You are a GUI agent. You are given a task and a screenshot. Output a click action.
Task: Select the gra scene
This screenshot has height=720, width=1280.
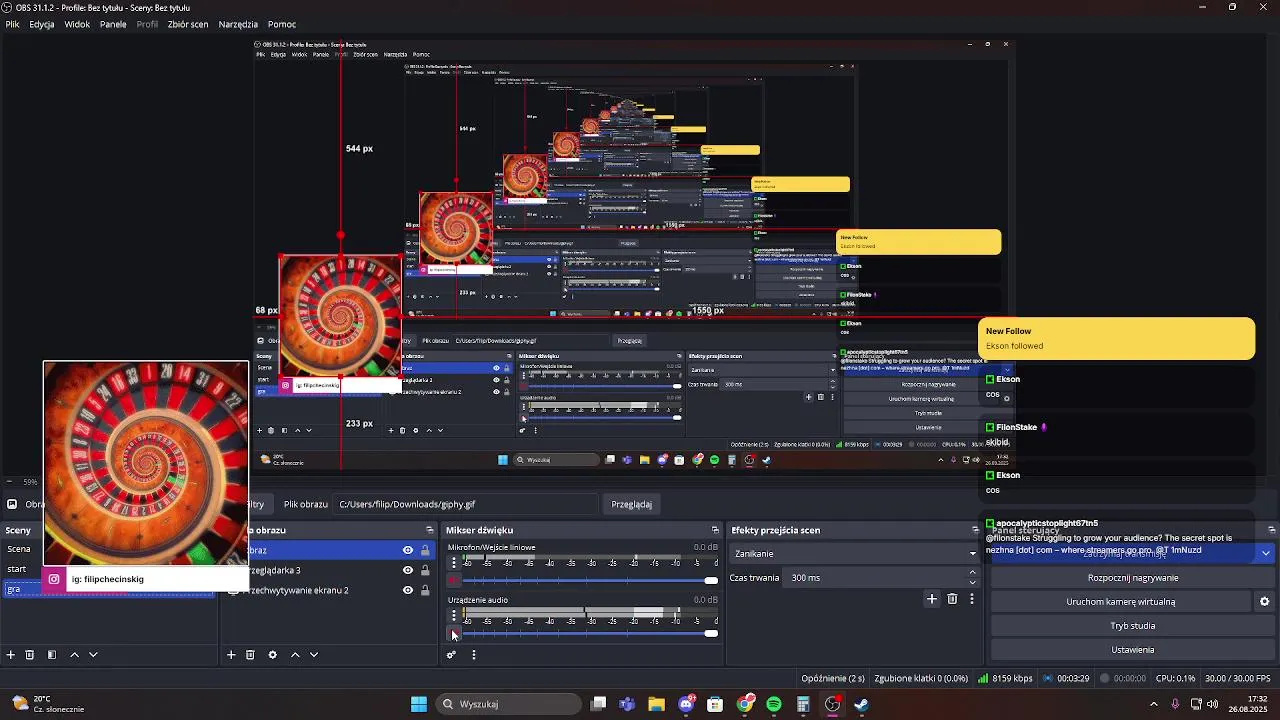(x=108, y=589)
